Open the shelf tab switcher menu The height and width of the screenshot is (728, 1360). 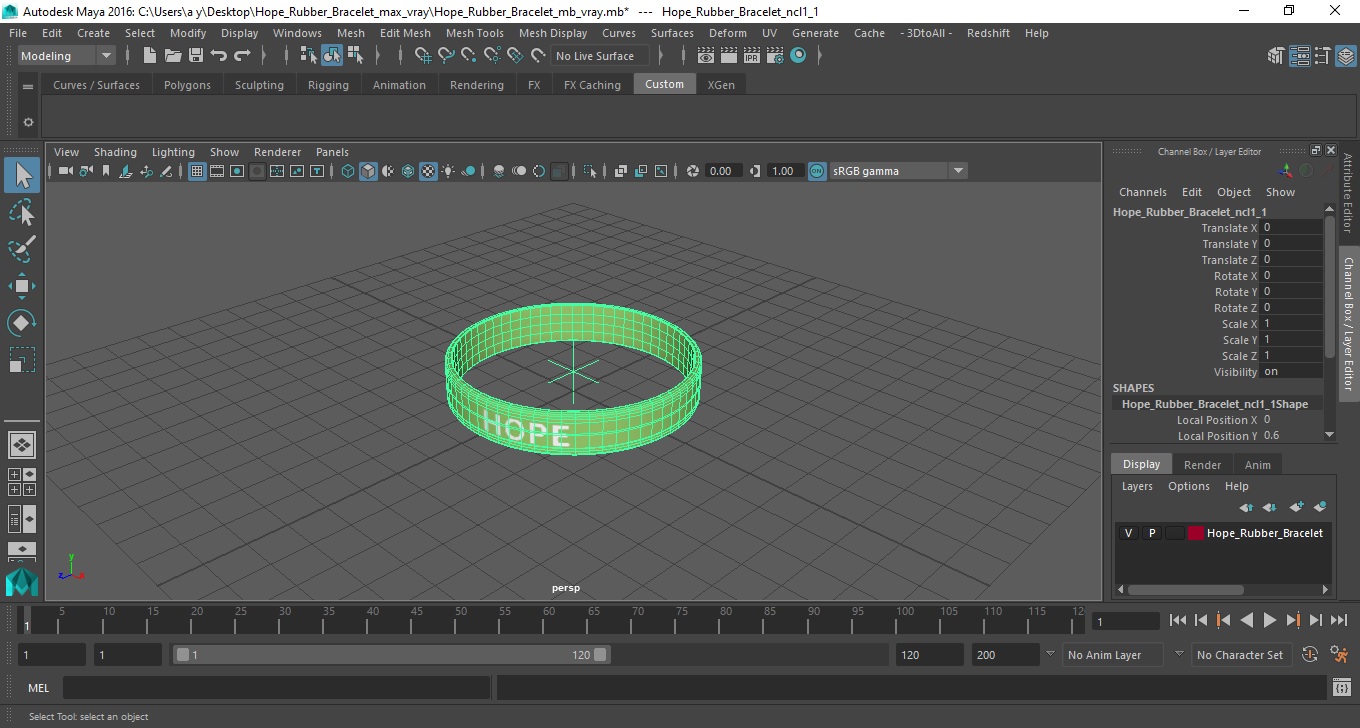click(x=28, y=86)
